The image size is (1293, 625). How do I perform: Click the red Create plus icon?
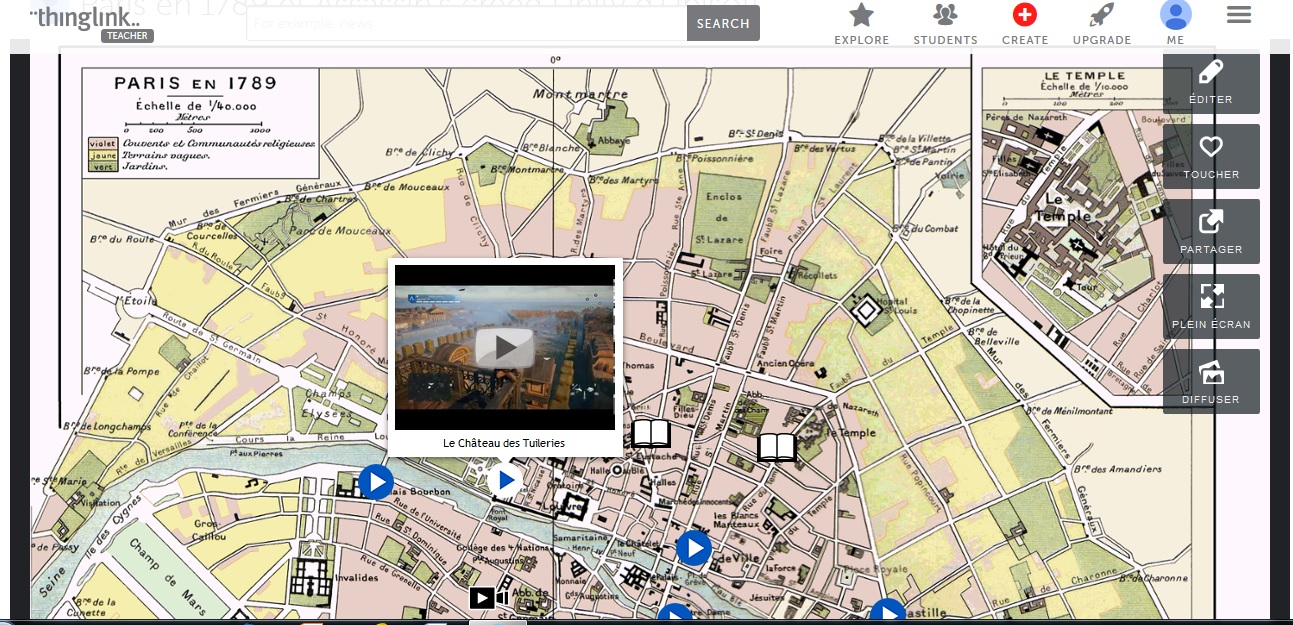[1024, 16]
